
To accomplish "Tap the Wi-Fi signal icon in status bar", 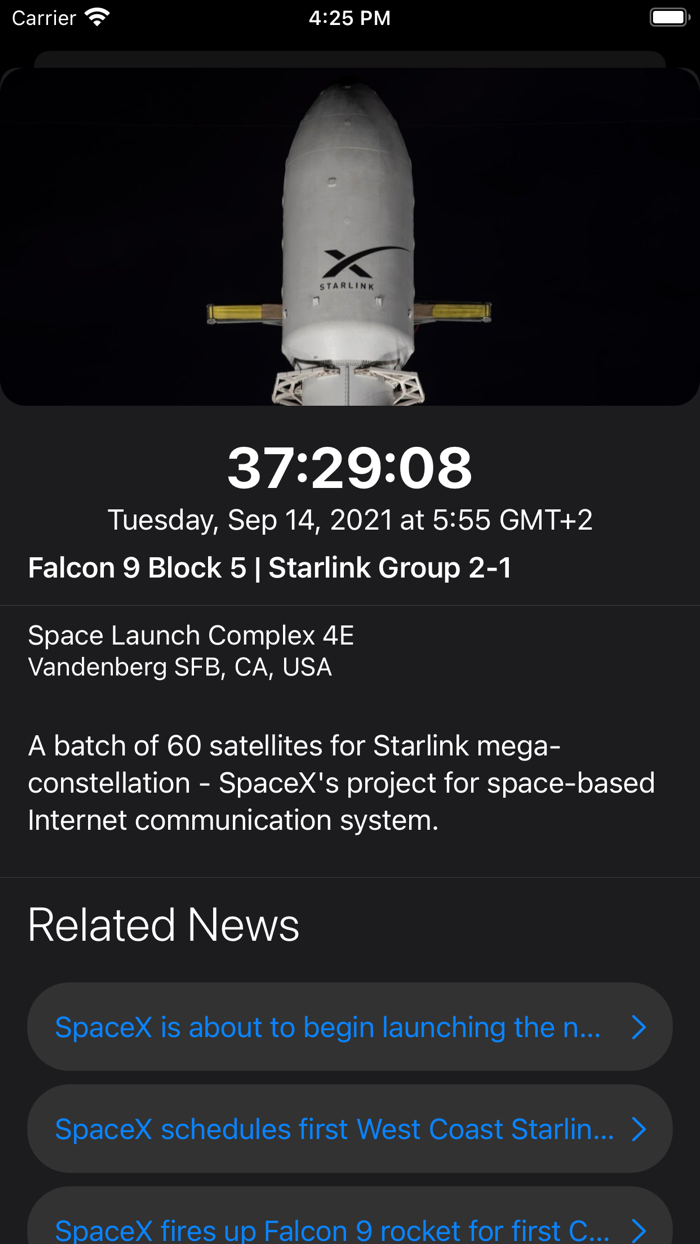I will 97,18.
